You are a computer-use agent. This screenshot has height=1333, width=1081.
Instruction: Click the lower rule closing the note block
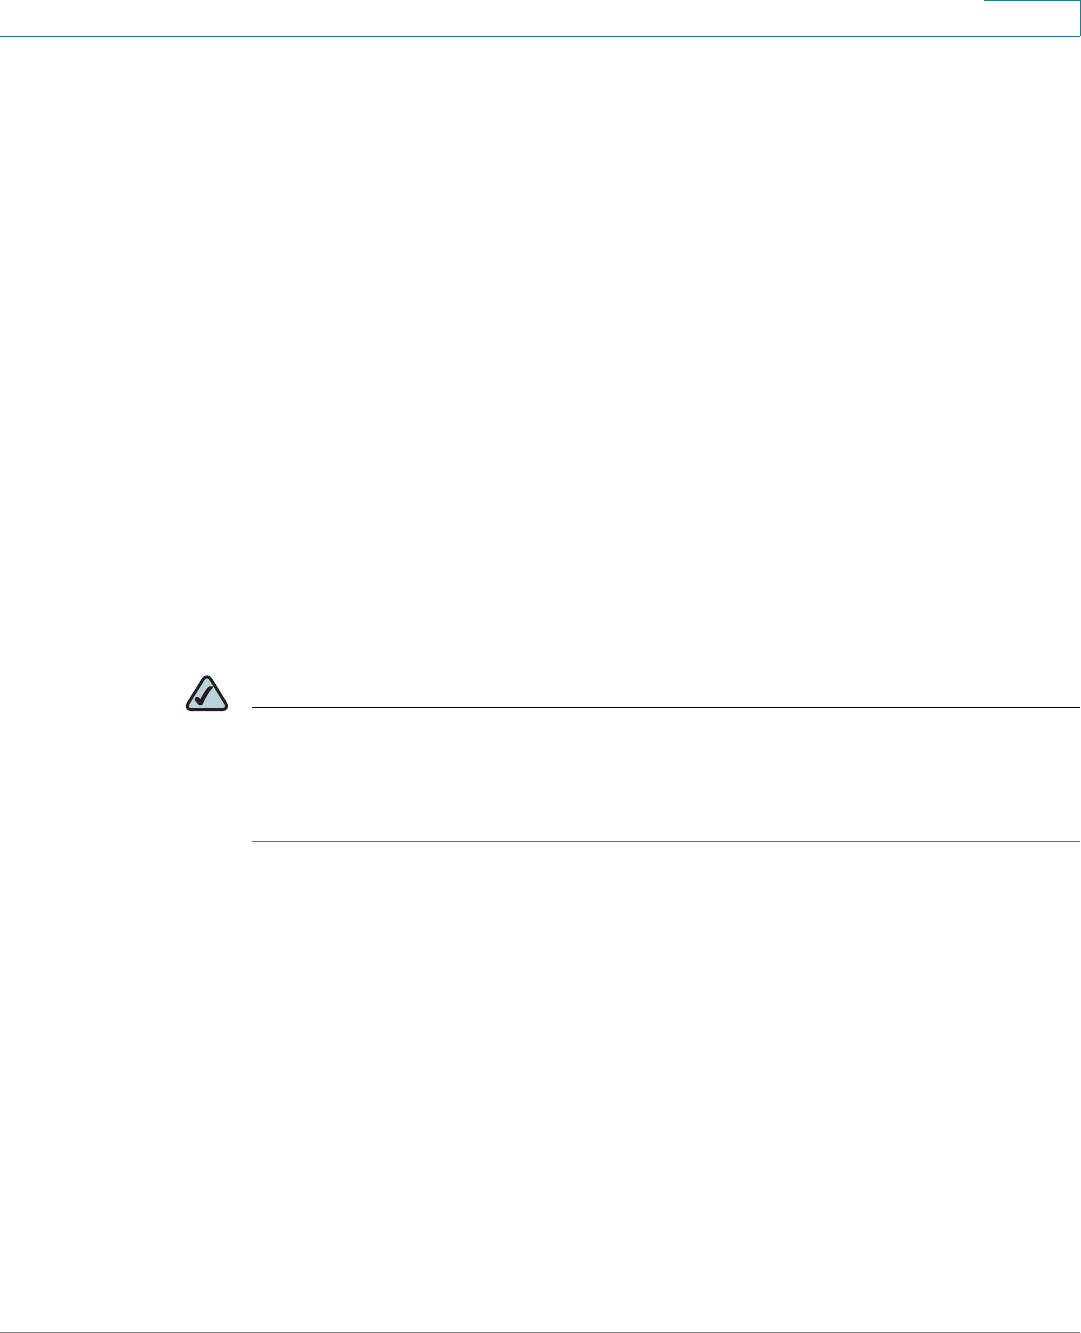point(666,842)
